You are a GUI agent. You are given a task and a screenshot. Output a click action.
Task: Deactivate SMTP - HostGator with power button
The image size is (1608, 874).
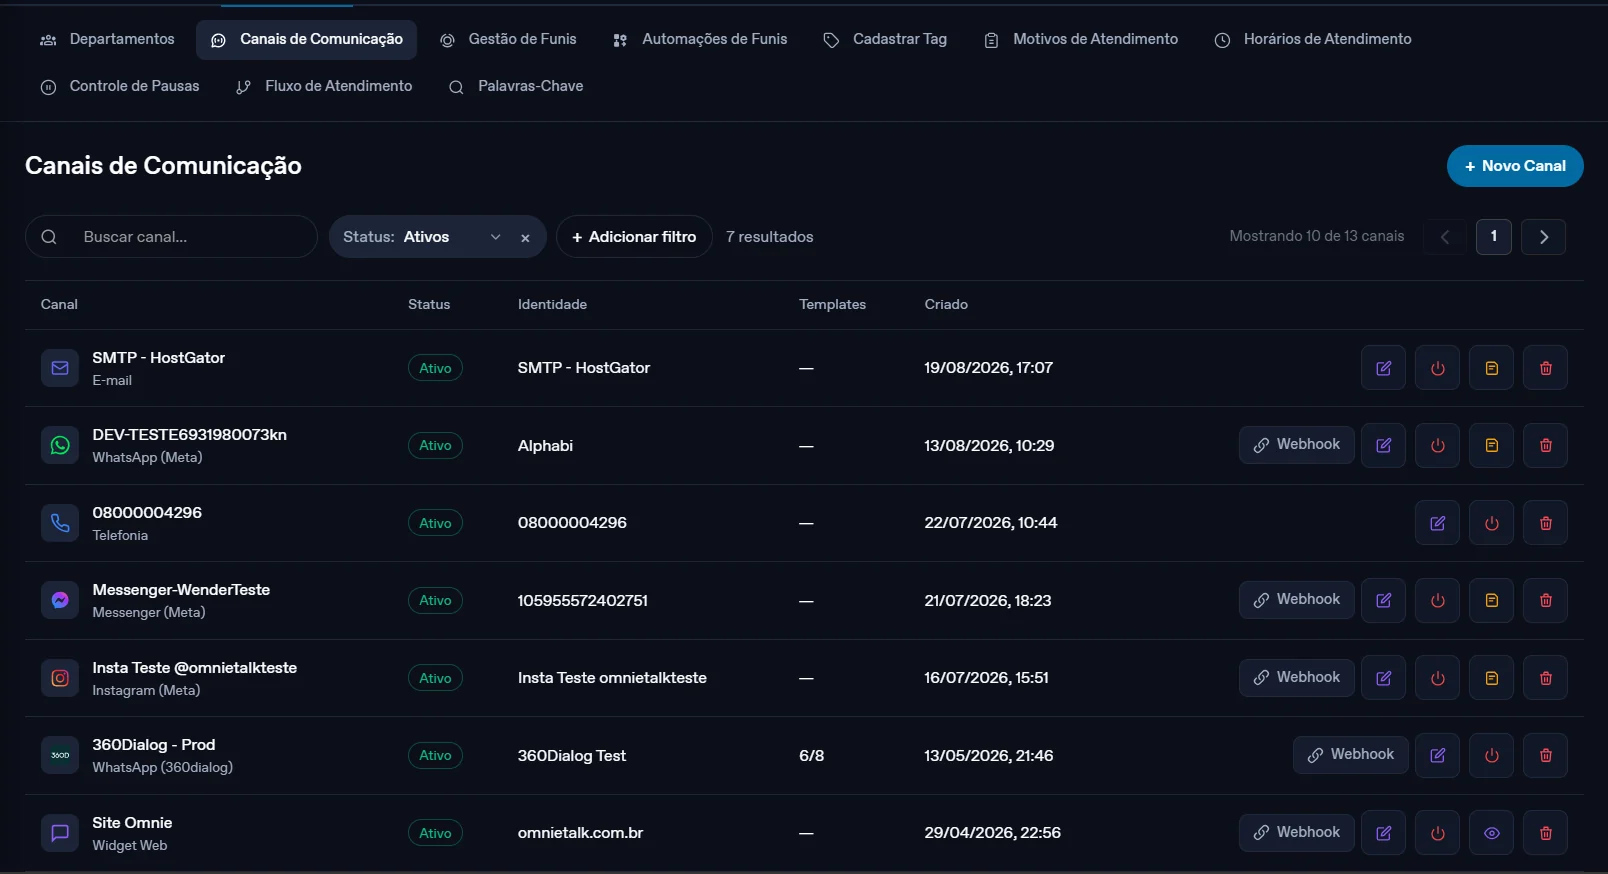[1438, 368]
